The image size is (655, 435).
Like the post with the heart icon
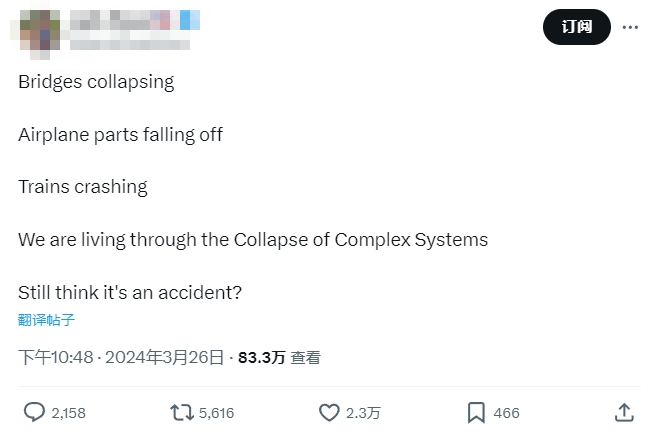[x=329, y=412]
